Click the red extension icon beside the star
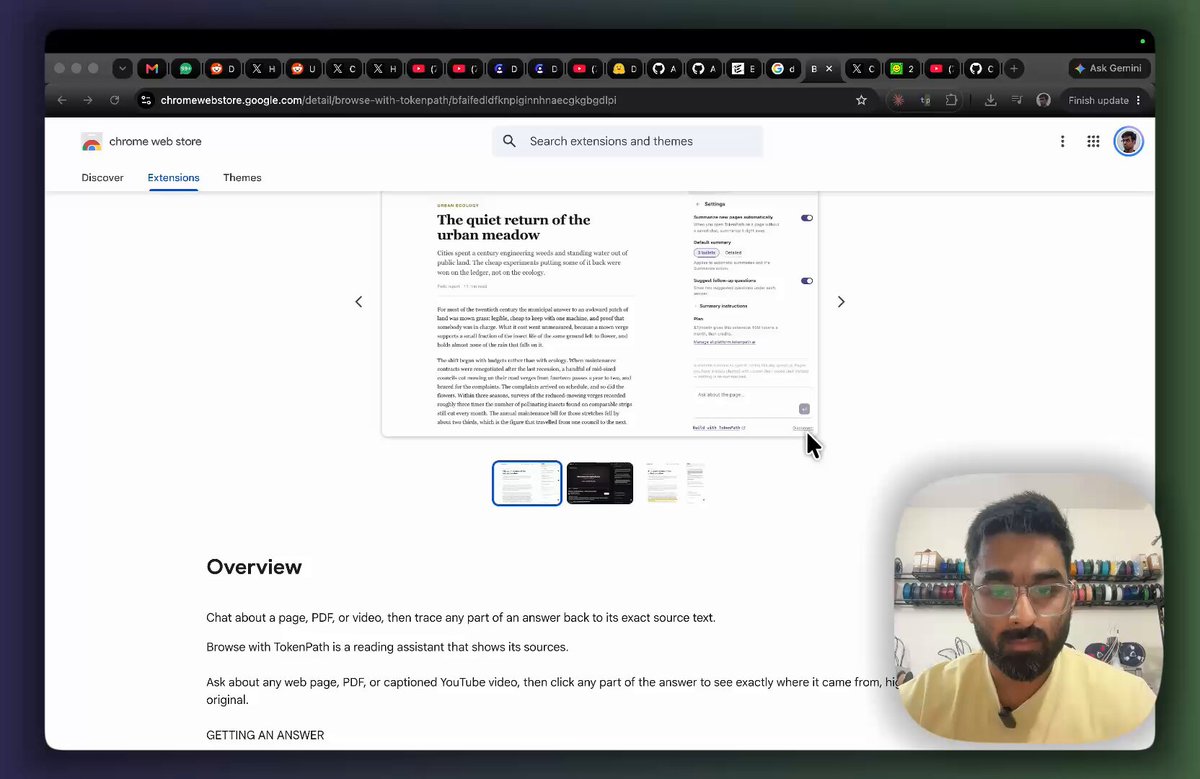Screen dimensions: 1200x779 coord(898,100)
